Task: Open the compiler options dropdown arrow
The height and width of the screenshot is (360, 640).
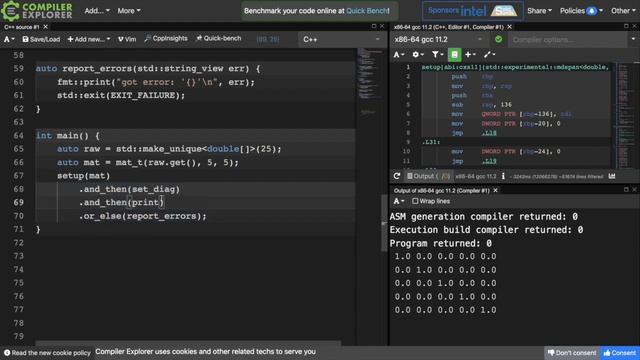Action: pos(633,40)
